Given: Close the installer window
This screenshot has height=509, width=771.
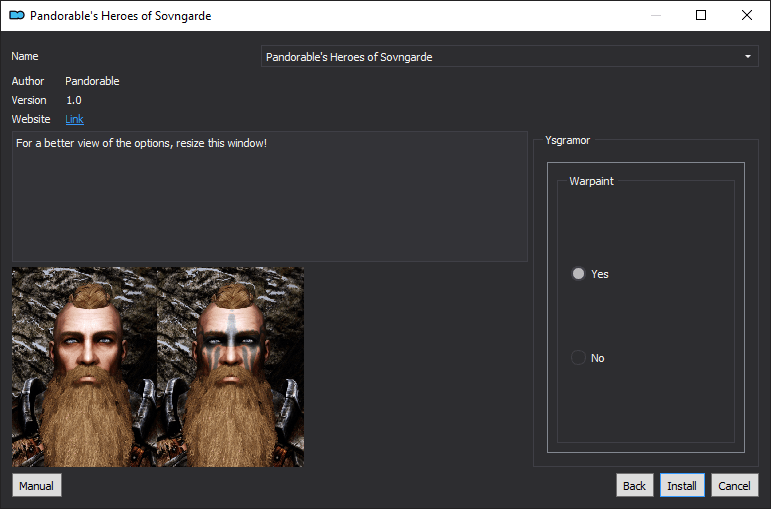Looking at the screenshot, I should click(x=747, y=15).
